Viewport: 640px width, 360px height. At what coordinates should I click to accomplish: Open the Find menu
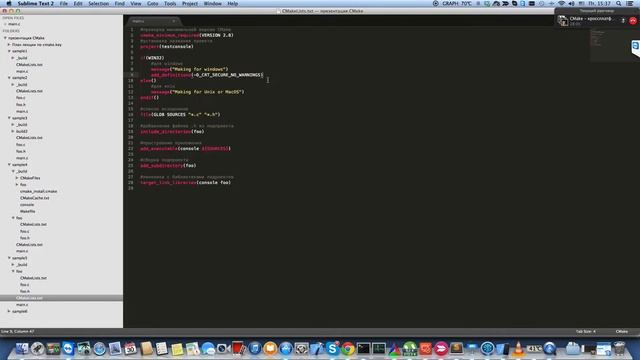click(x=120, y=3)
